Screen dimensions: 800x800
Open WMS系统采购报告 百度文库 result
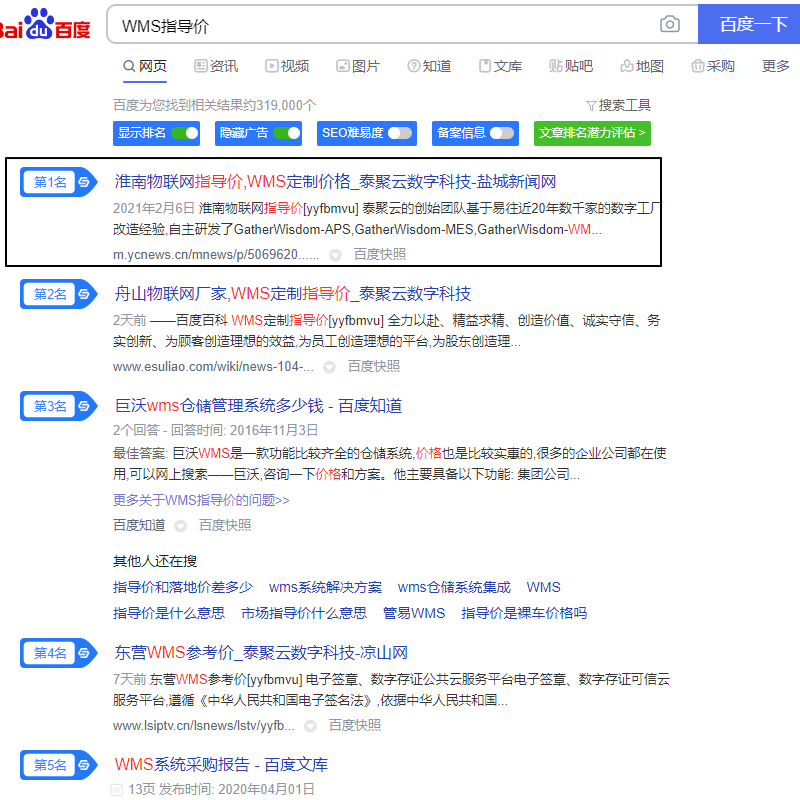tap(221, 765)
